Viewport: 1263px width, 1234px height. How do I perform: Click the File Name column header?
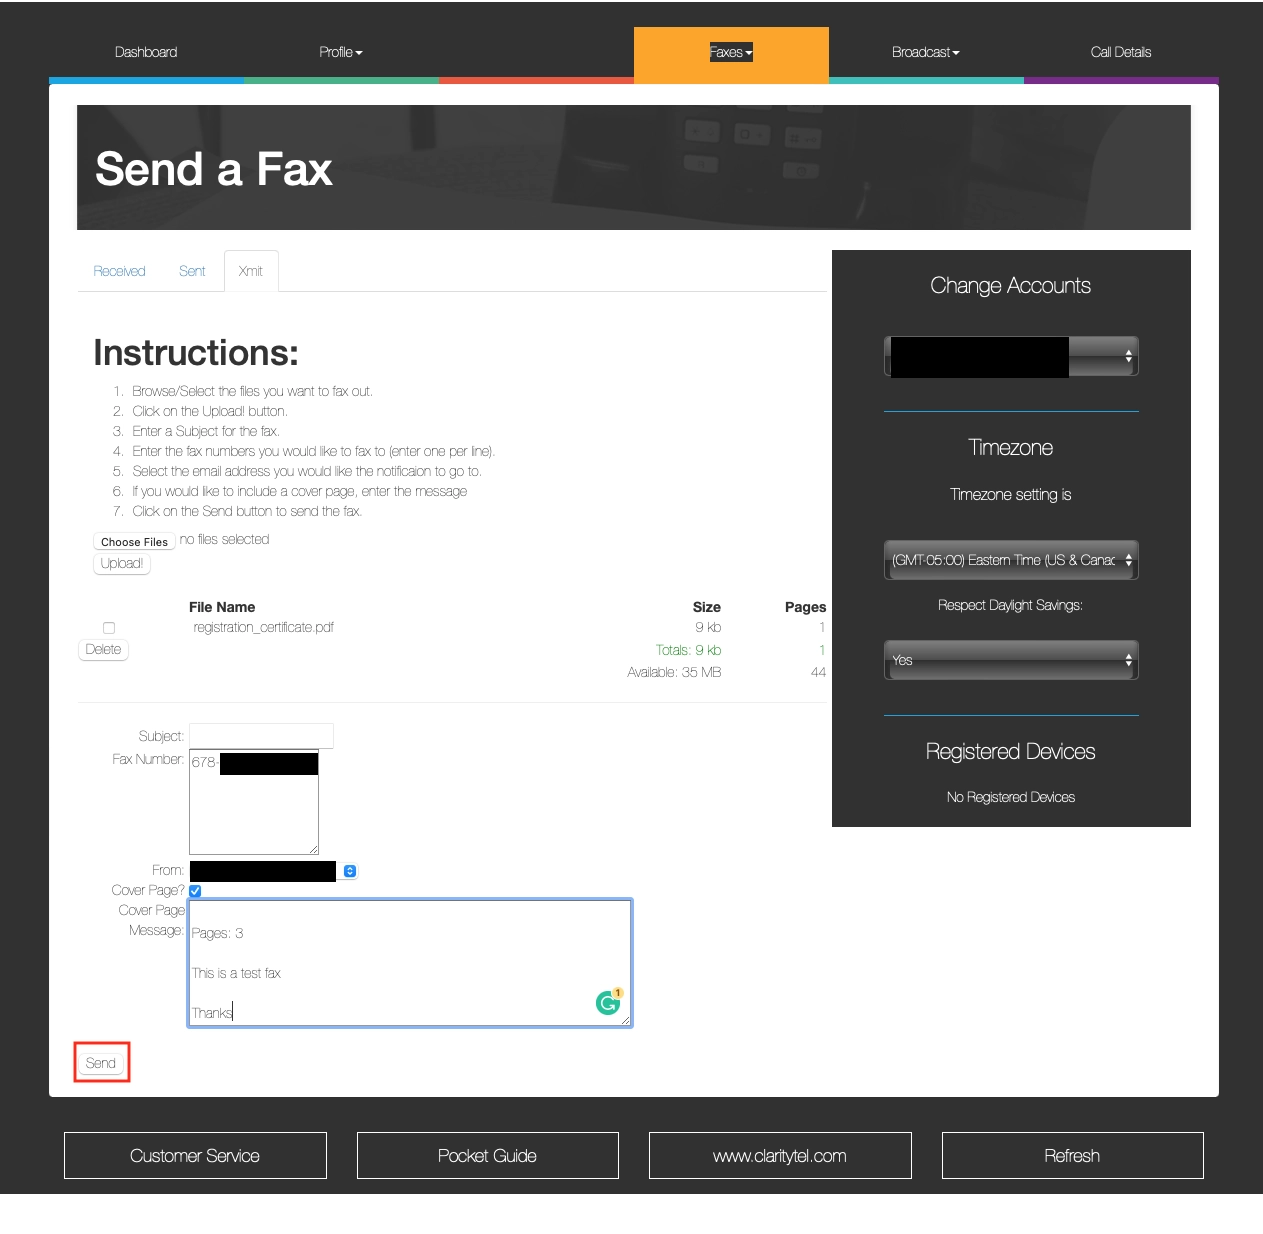(222, 607)
